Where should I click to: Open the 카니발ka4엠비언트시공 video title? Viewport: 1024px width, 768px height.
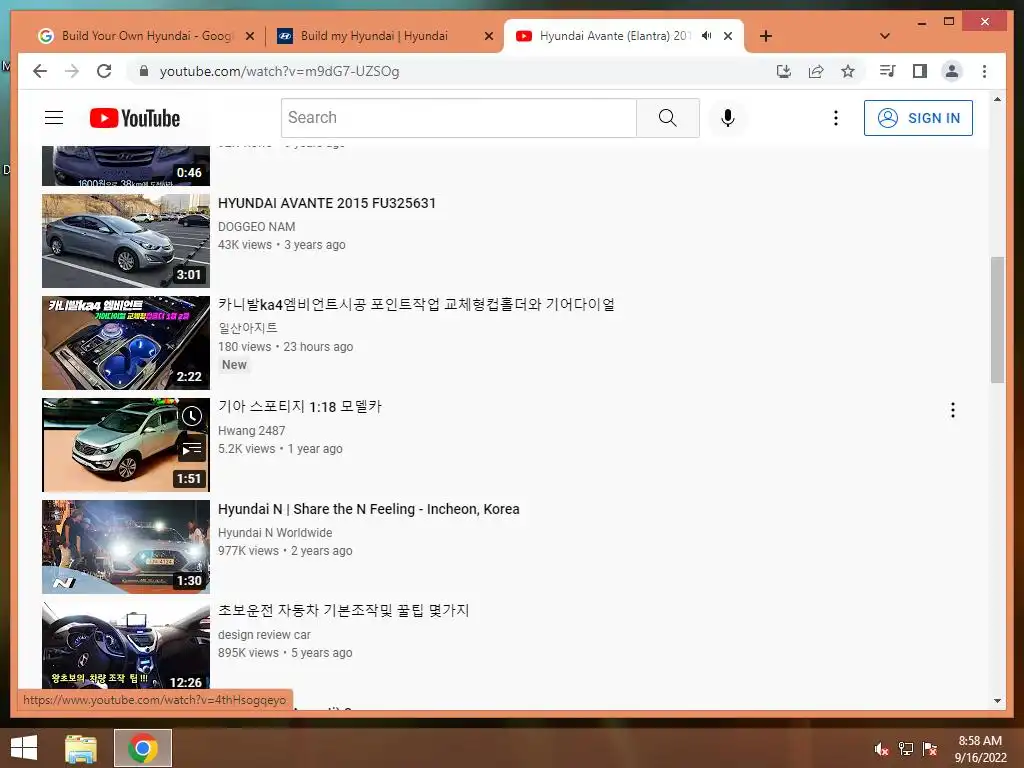click(416, 305)
